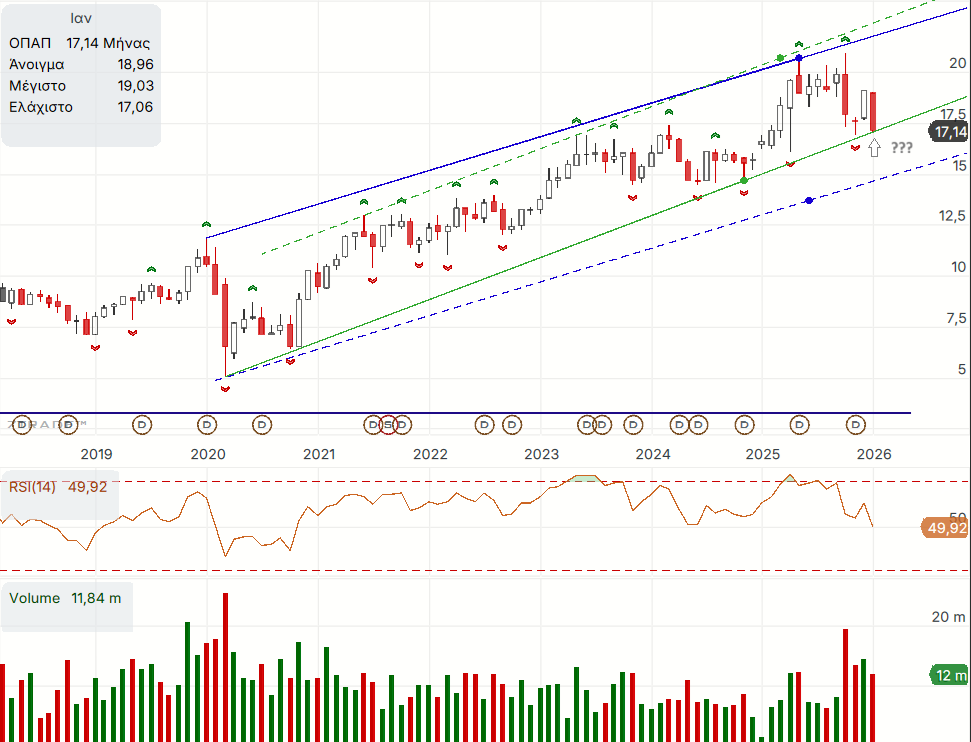This screenshot has height=742, width=971.
Task: Click the current price tag 17,14 on the price axis
Action: [x=948, y=132]
